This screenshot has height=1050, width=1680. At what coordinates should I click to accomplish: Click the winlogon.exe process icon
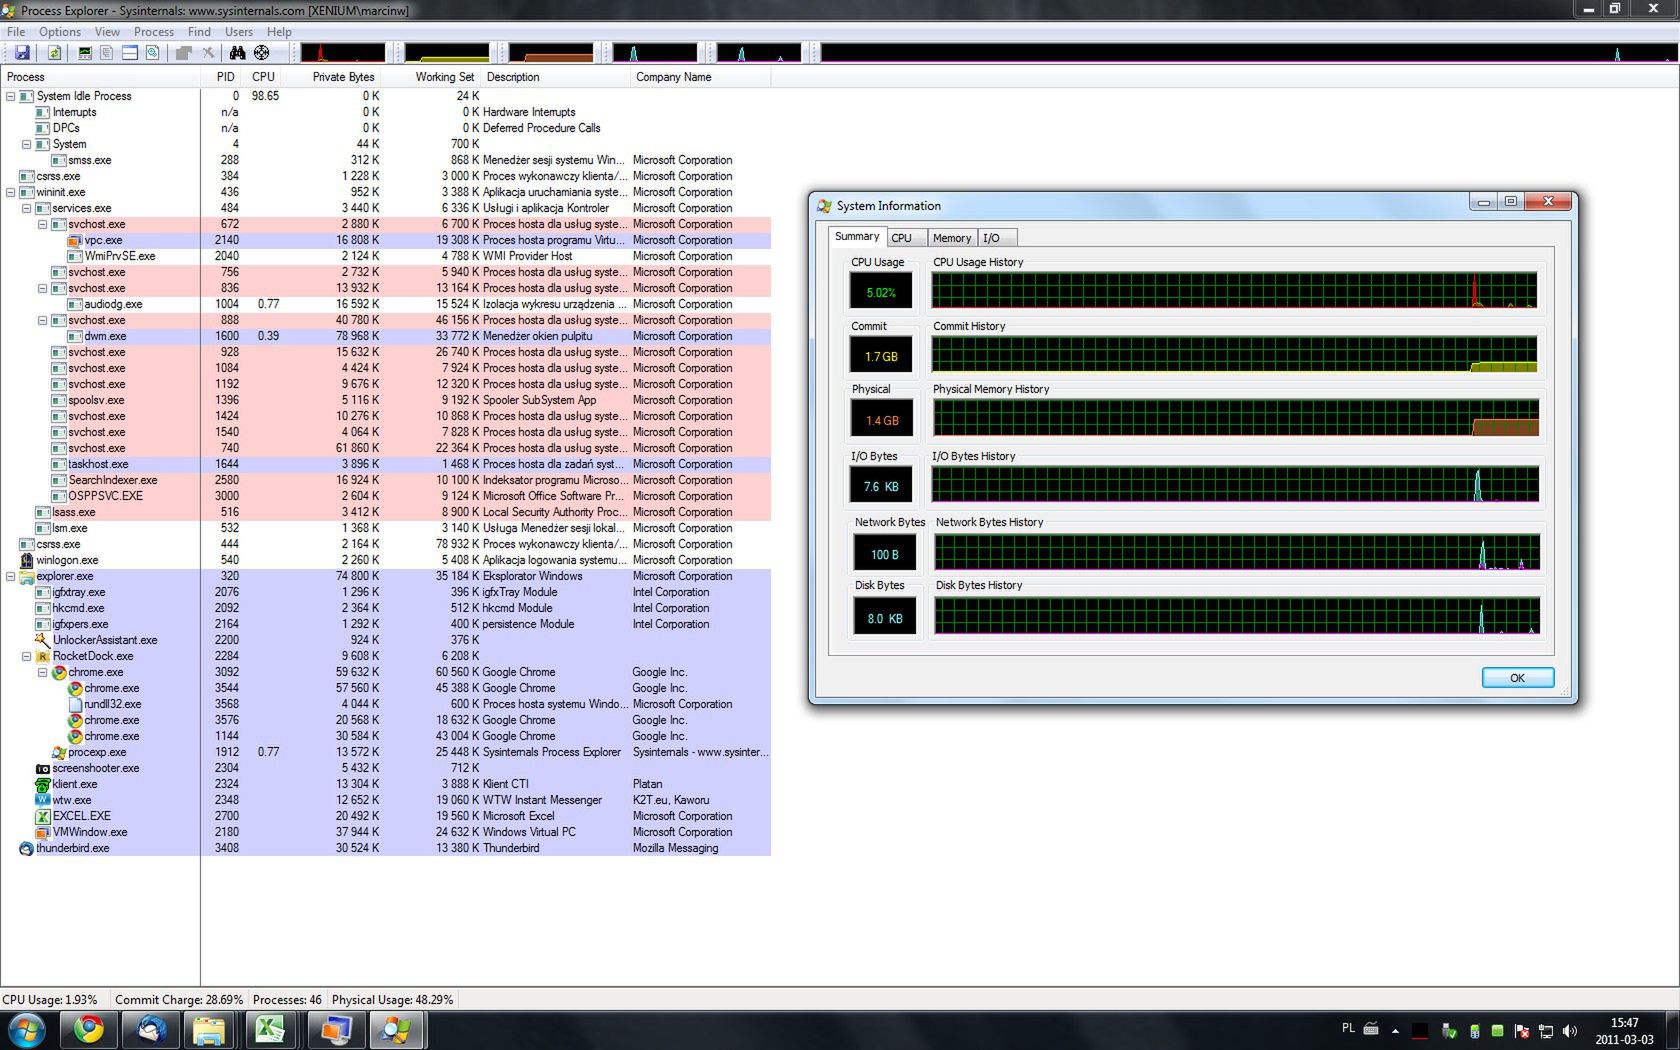pyautogui.click(x=27, y=560)
